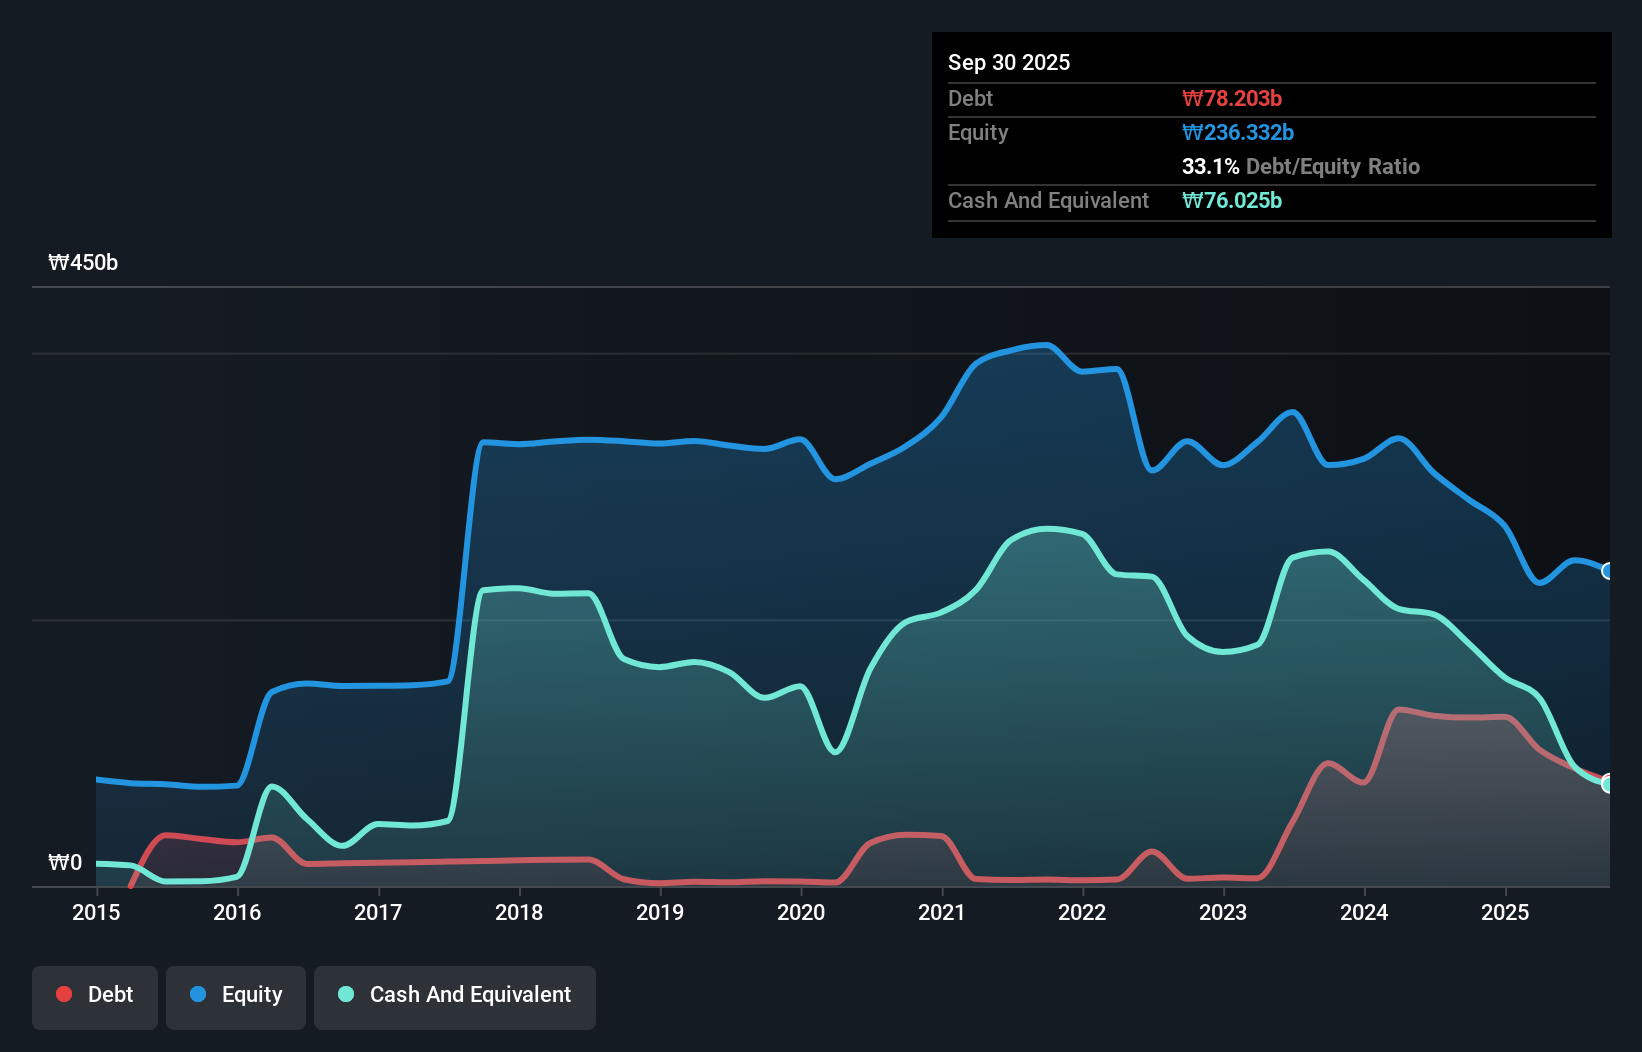The image size is (1642, 1052).
Task: Select the Equity legend label
Action: [x=253, y=994]
